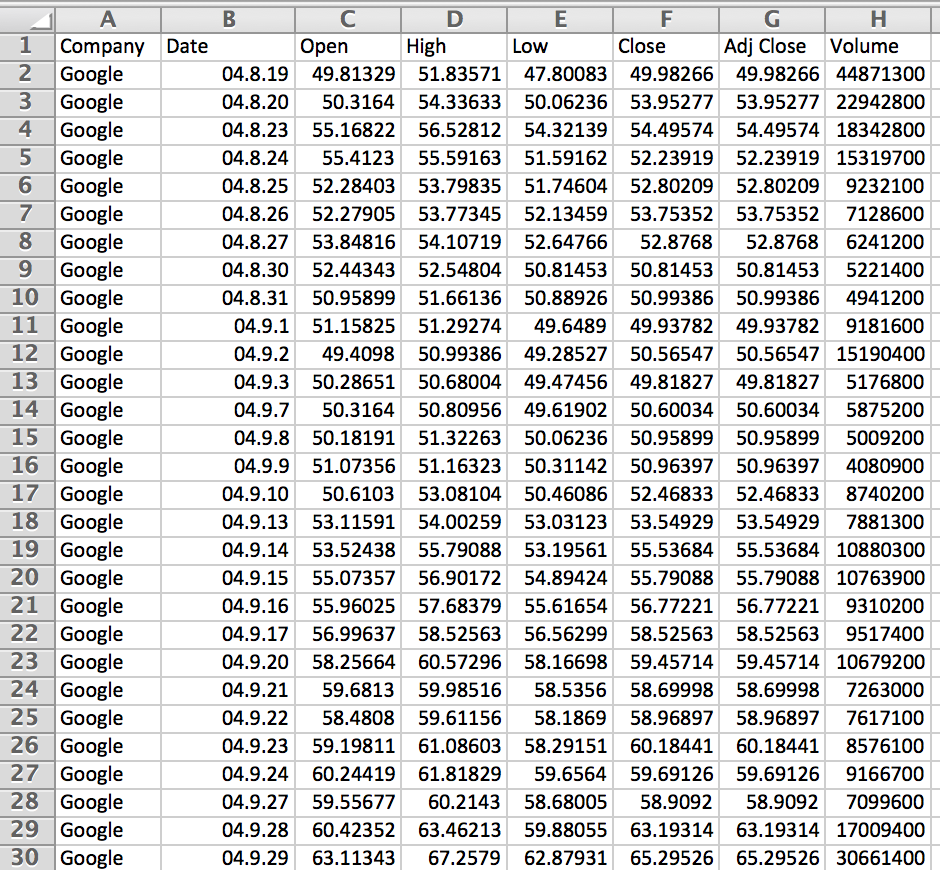Select High value 53.77345
Image resolution: width=940 pixels, height=870 pixels.
coord(454,214)
